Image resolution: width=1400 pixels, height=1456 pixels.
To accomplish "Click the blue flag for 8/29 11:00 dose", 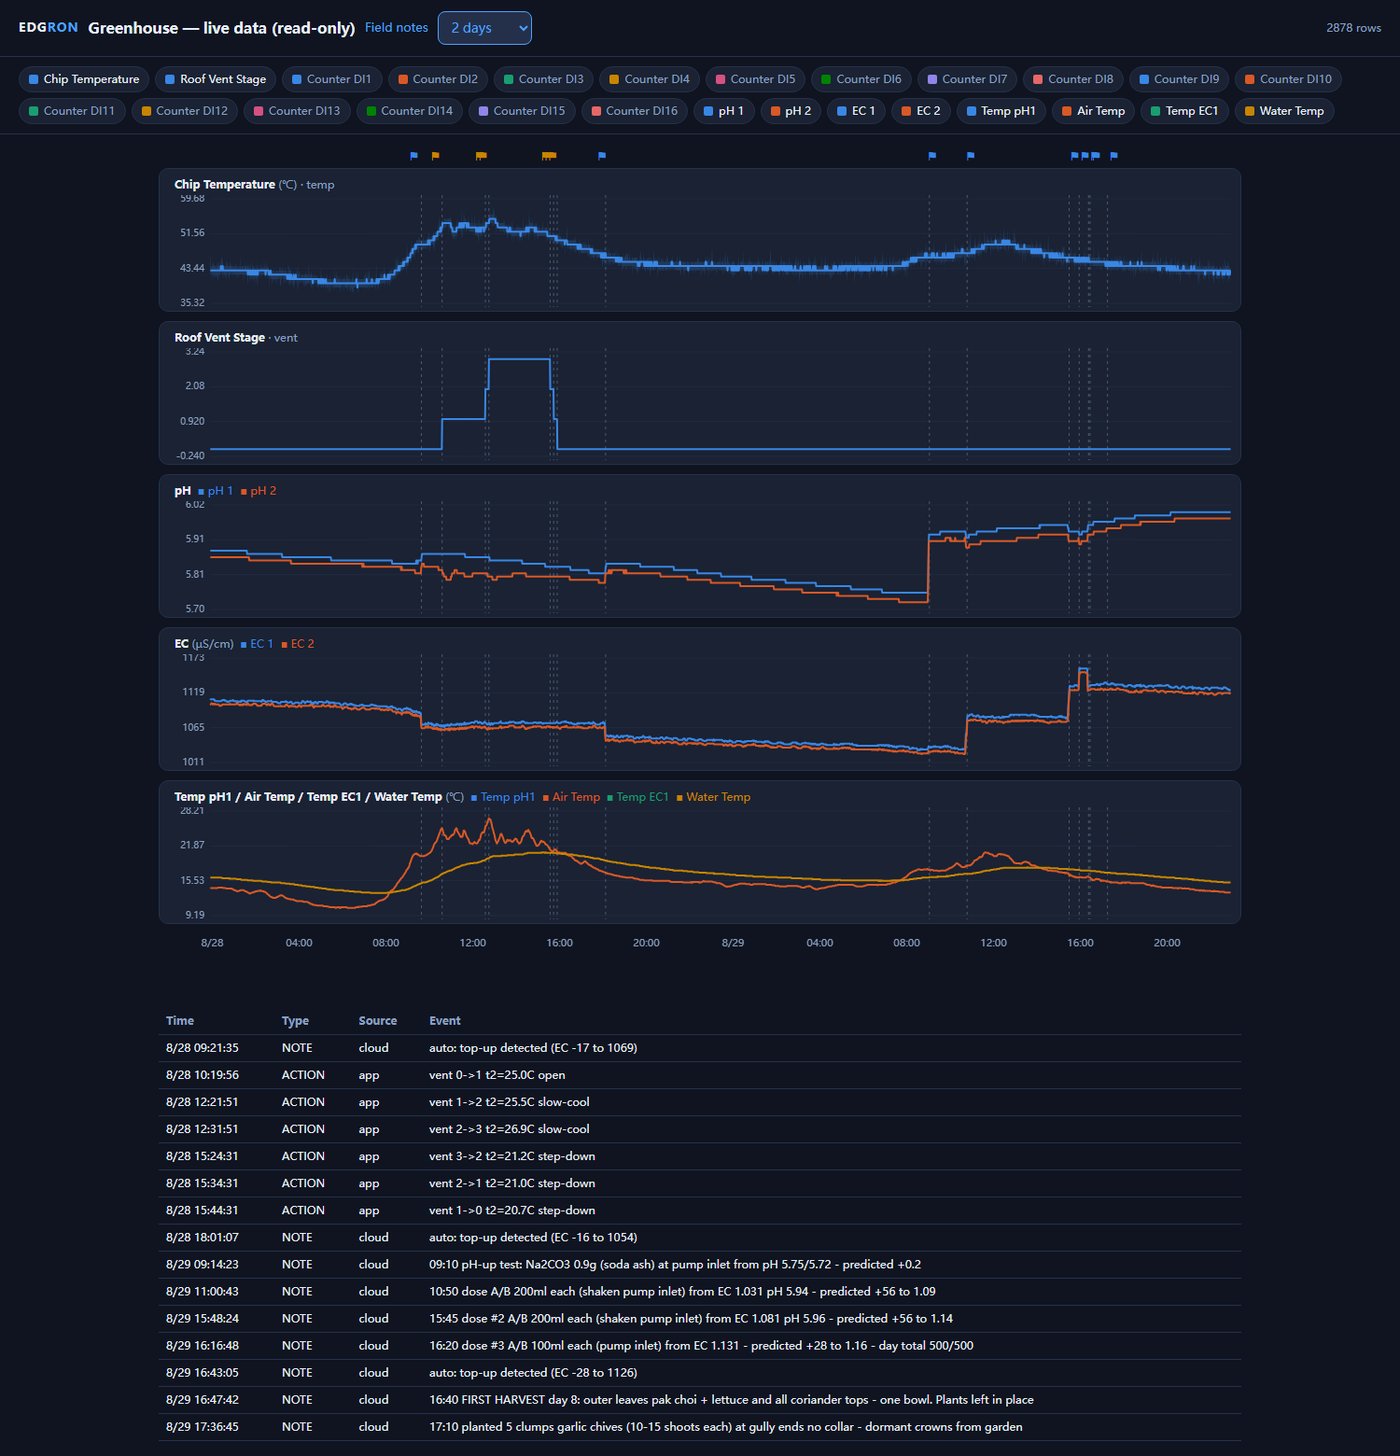I will 970,156.
